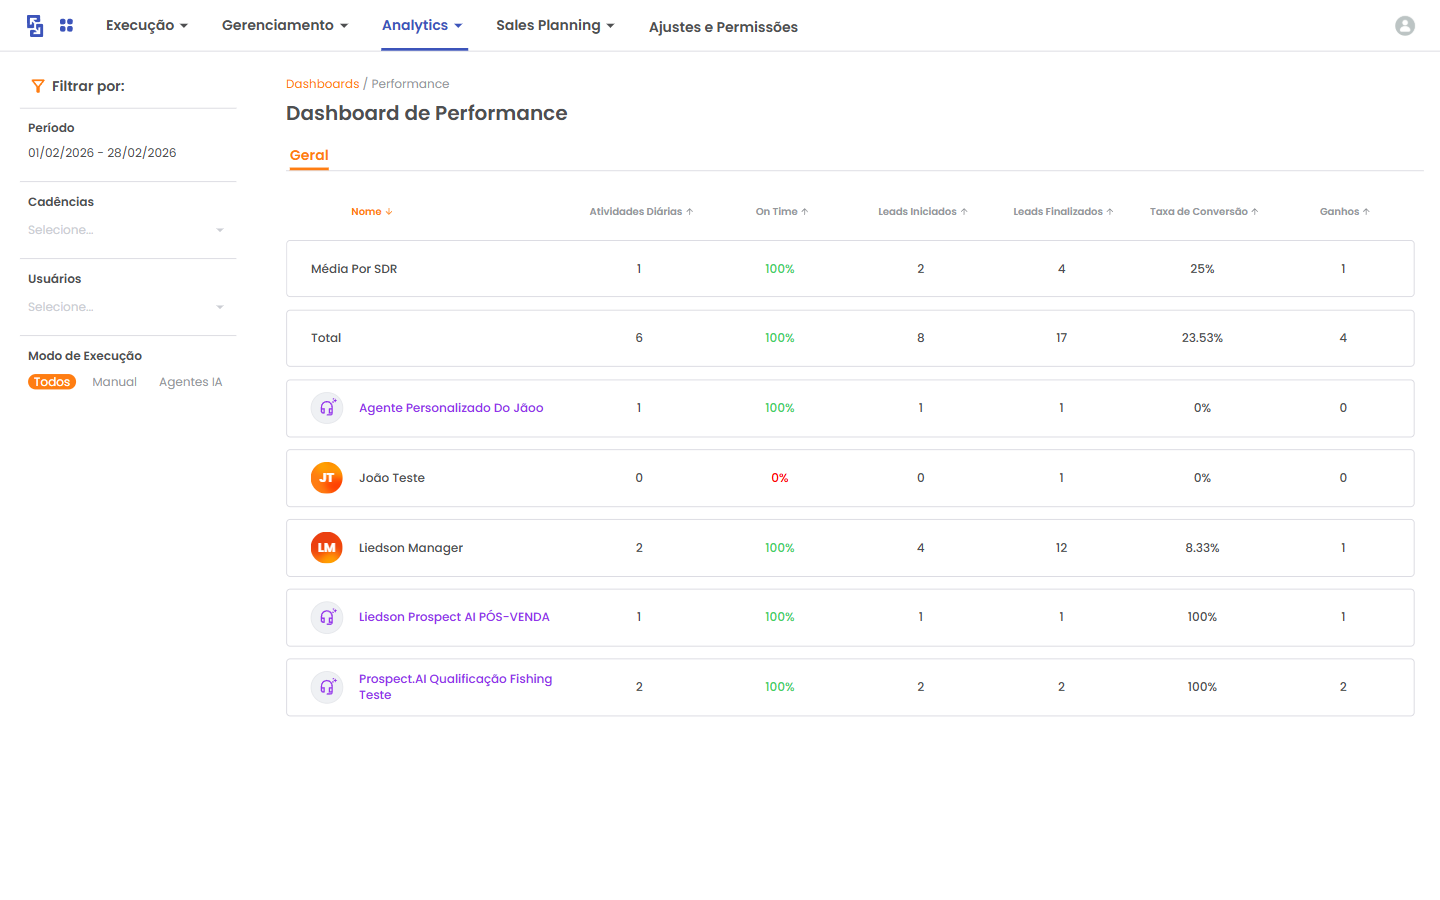
Task: Click the JT avatar for João Teste
Action: [x=327, y=478]
